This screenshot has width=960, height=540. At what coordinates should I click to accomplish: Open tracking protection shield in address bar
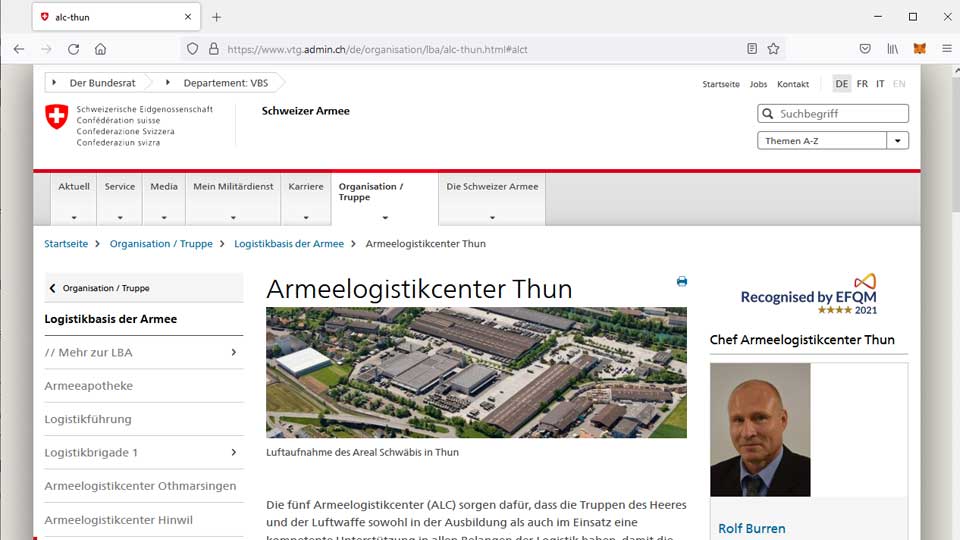click(192, 49)
